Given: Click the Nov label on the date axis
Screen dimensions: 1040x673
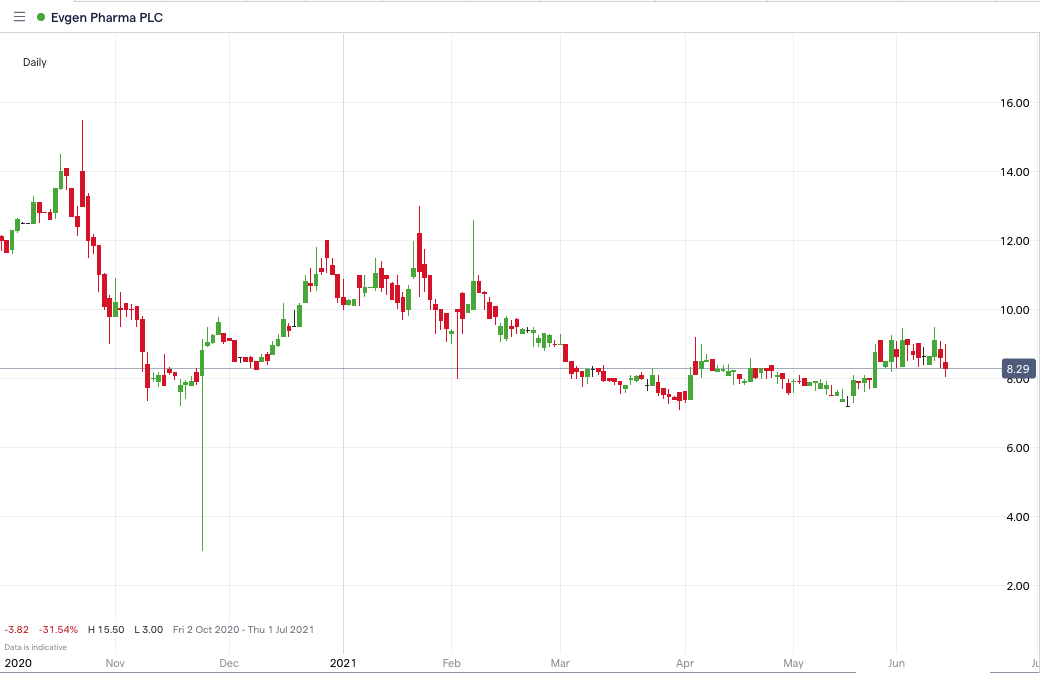Looking at the screenshot, I should pos(115,663).
